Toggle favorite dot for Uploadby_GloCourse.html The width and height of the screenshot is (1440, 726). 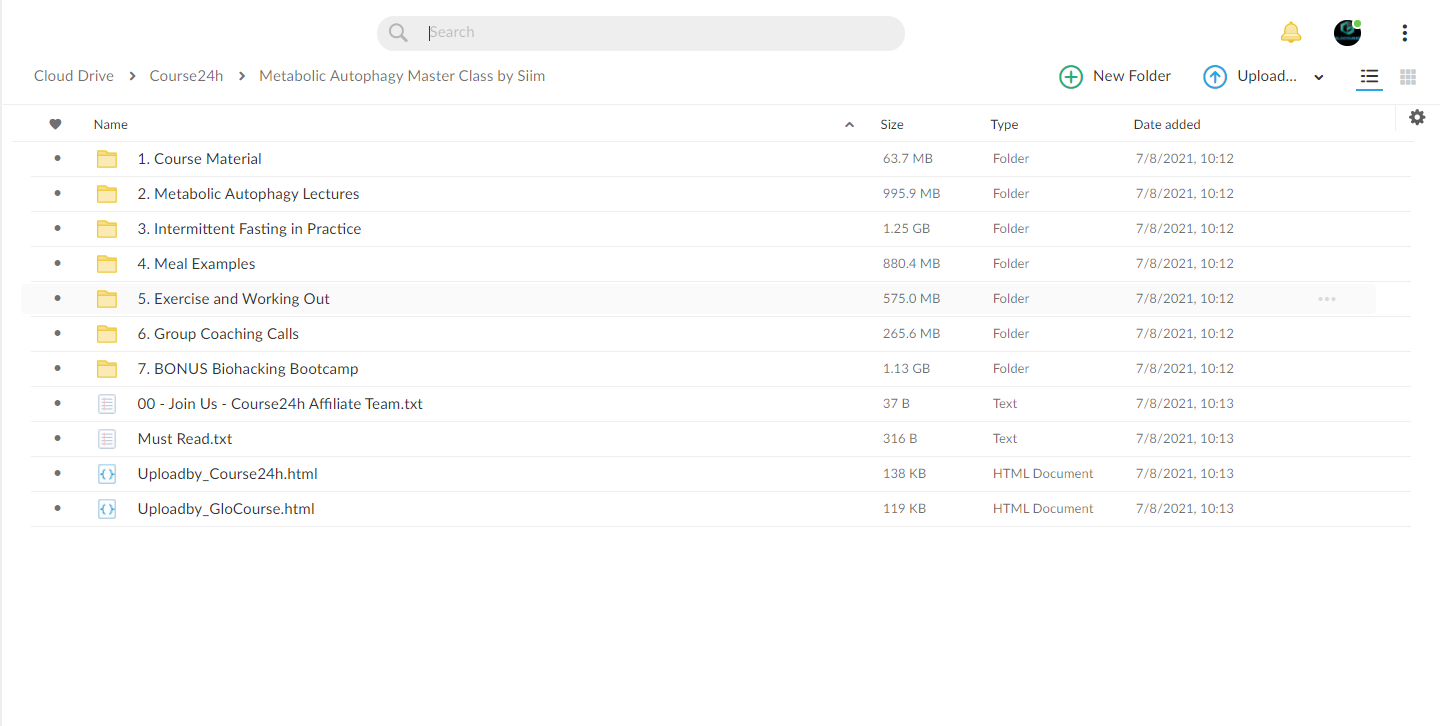point(57,509)
